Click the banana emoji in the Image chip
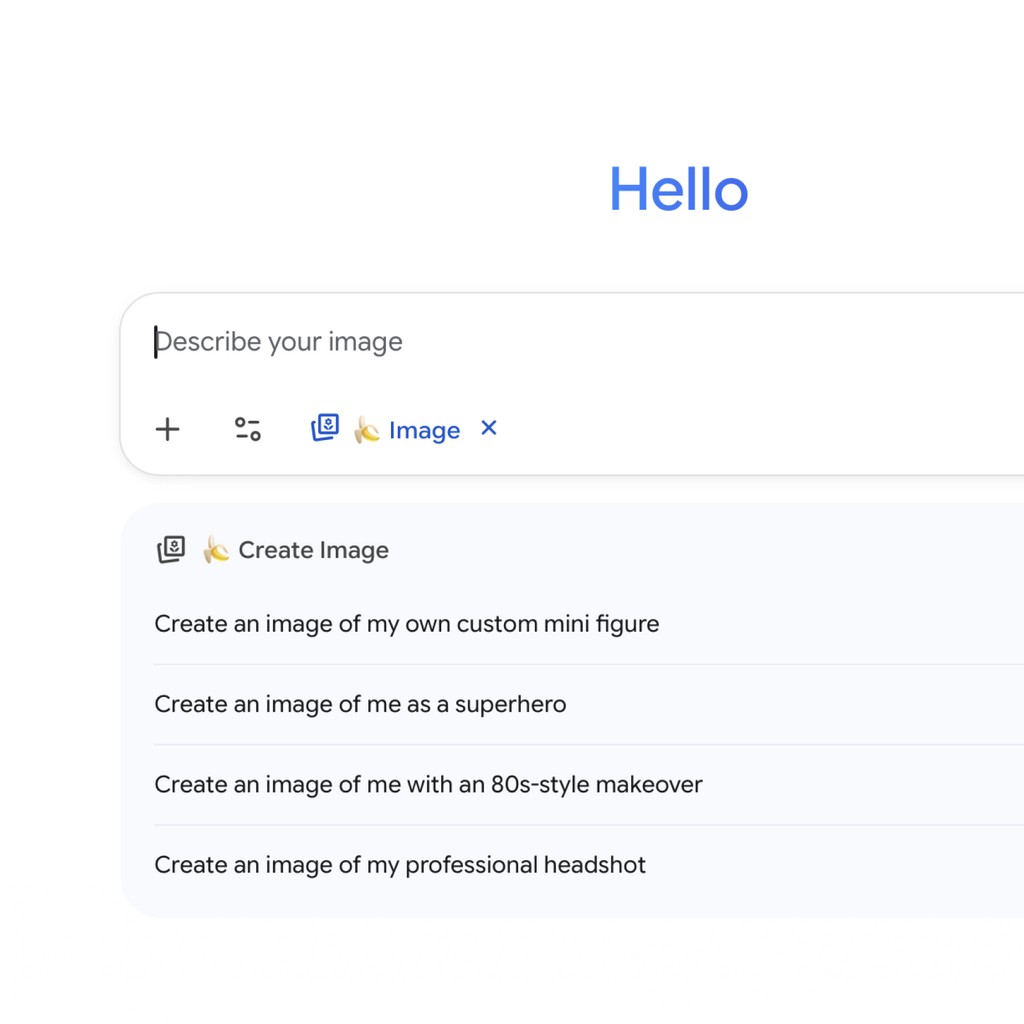Image resolution: width=1024 pixels, height=1024 pixels. [x=367, y=430]
